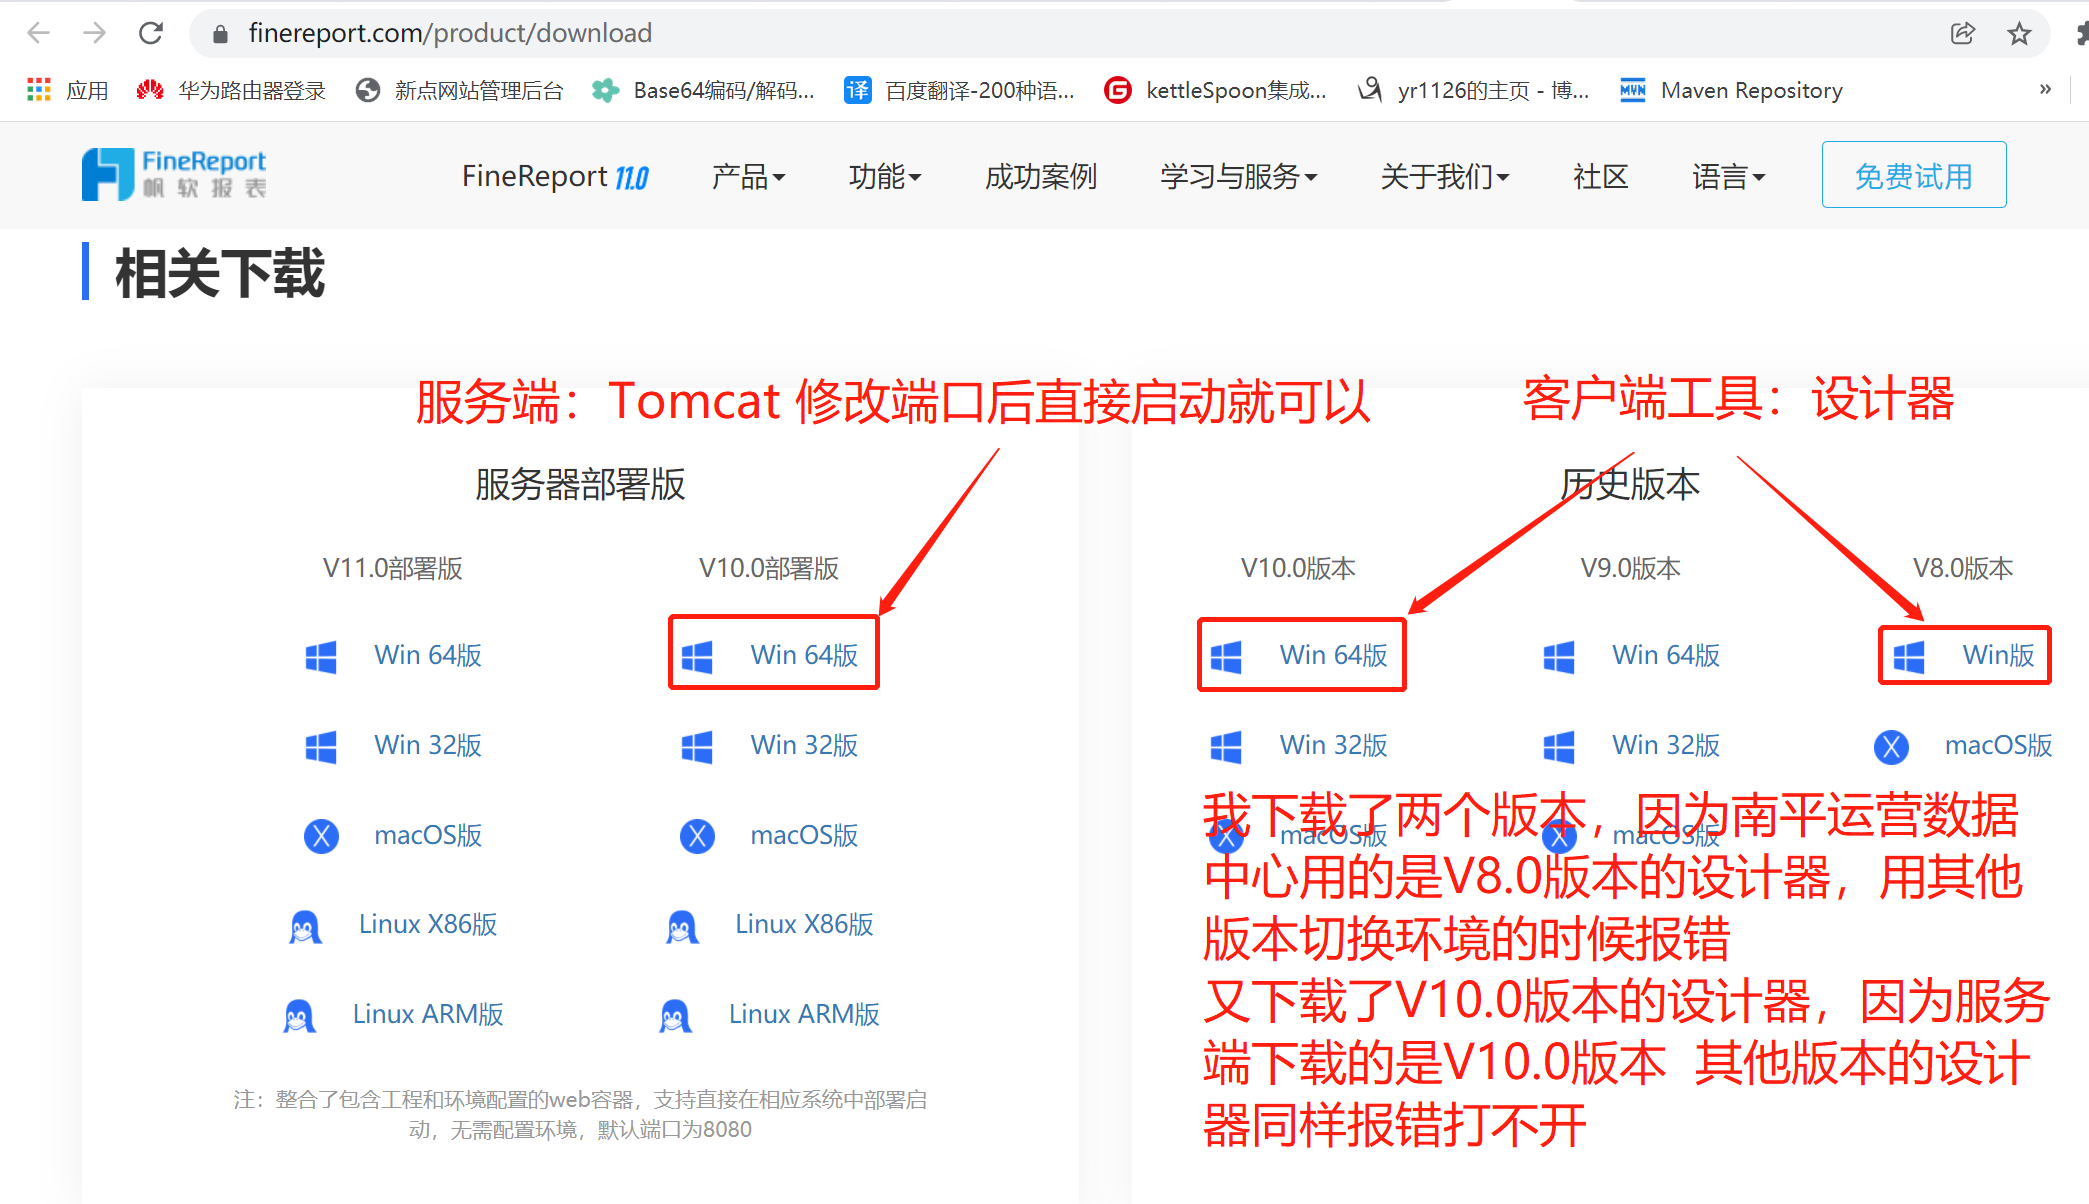Click the 相关下载 page heading
This screenshot has width=2089, height=1204.
(x=220, y=273)
